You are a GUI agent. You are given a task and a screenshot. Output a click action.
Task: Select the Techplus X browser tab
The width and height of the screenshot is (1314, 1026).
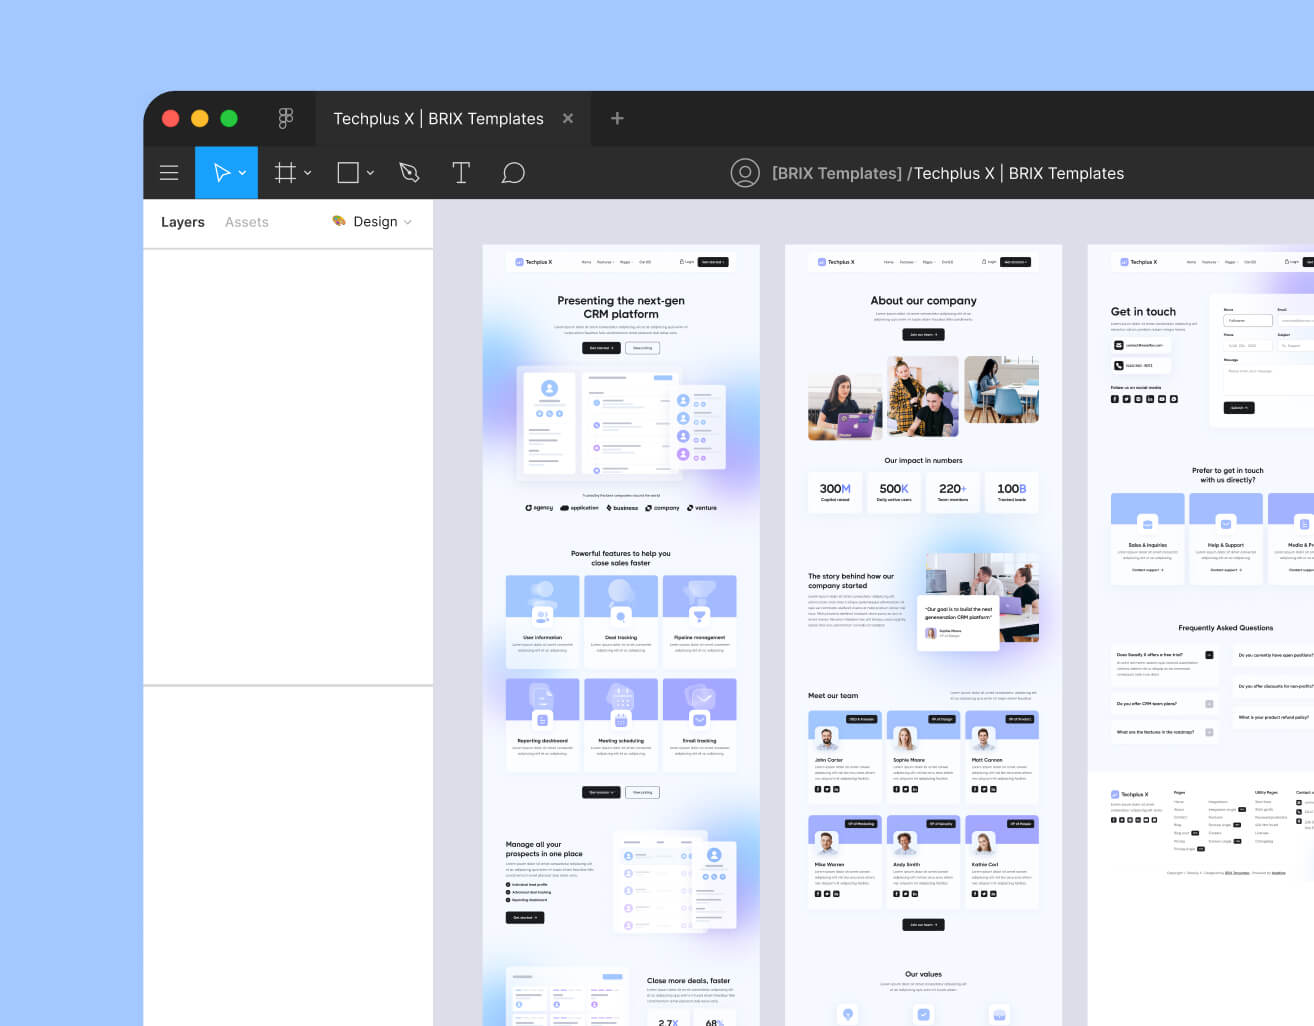(x=438, y=118)
